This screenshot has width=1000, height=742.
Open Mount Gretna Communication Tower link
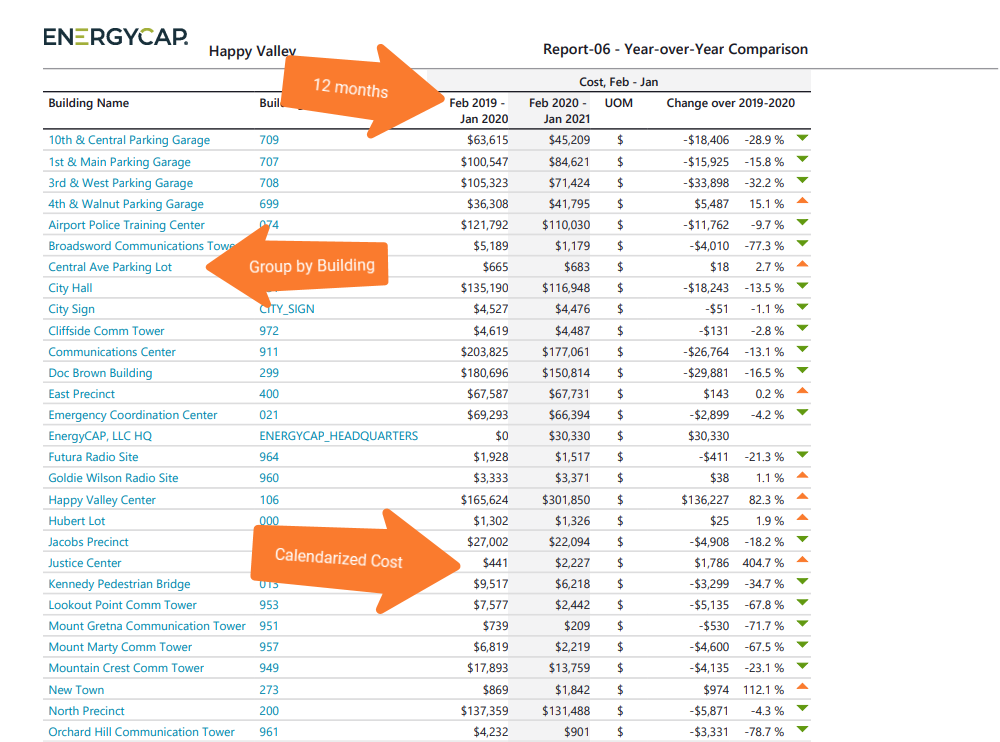tap(147, 626)
